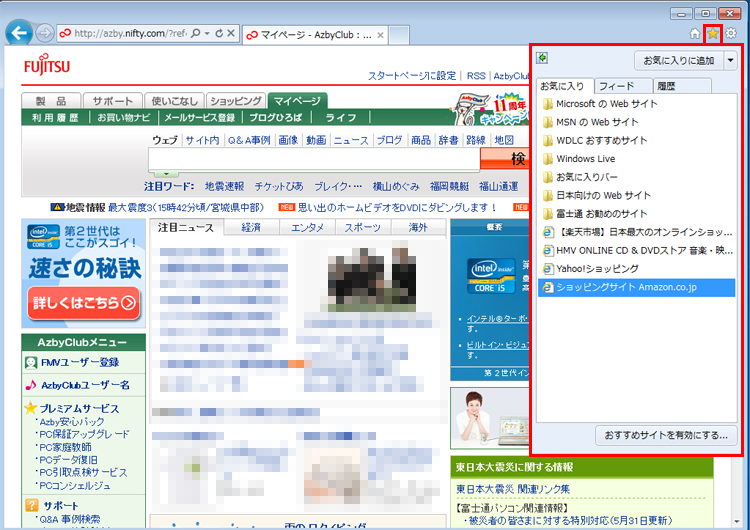Click the プレミアムサービス star heading
This screenshot has height=530, width=750.
tap(79, 409)
